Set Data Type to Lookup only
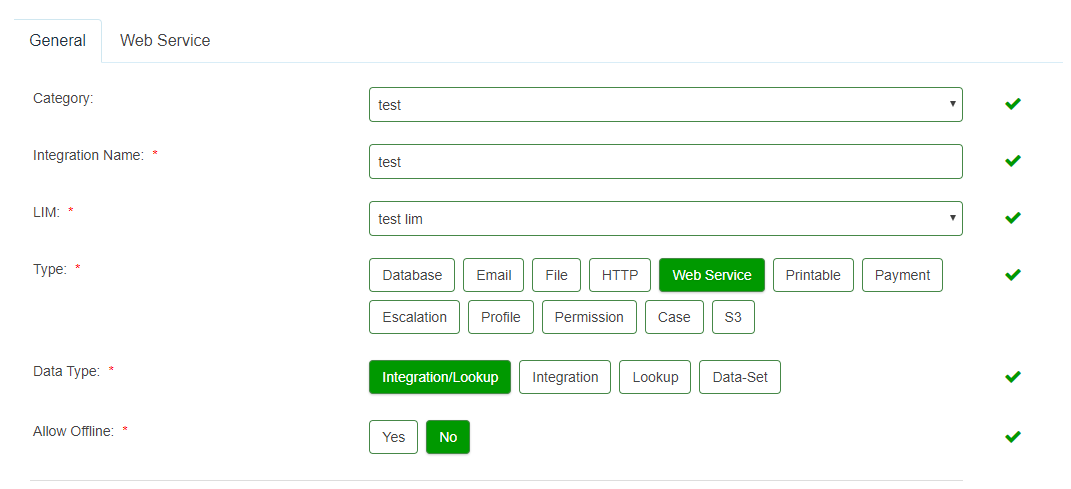The width and height of the screenshot is (1071, 489). click(x=655, y=377)
